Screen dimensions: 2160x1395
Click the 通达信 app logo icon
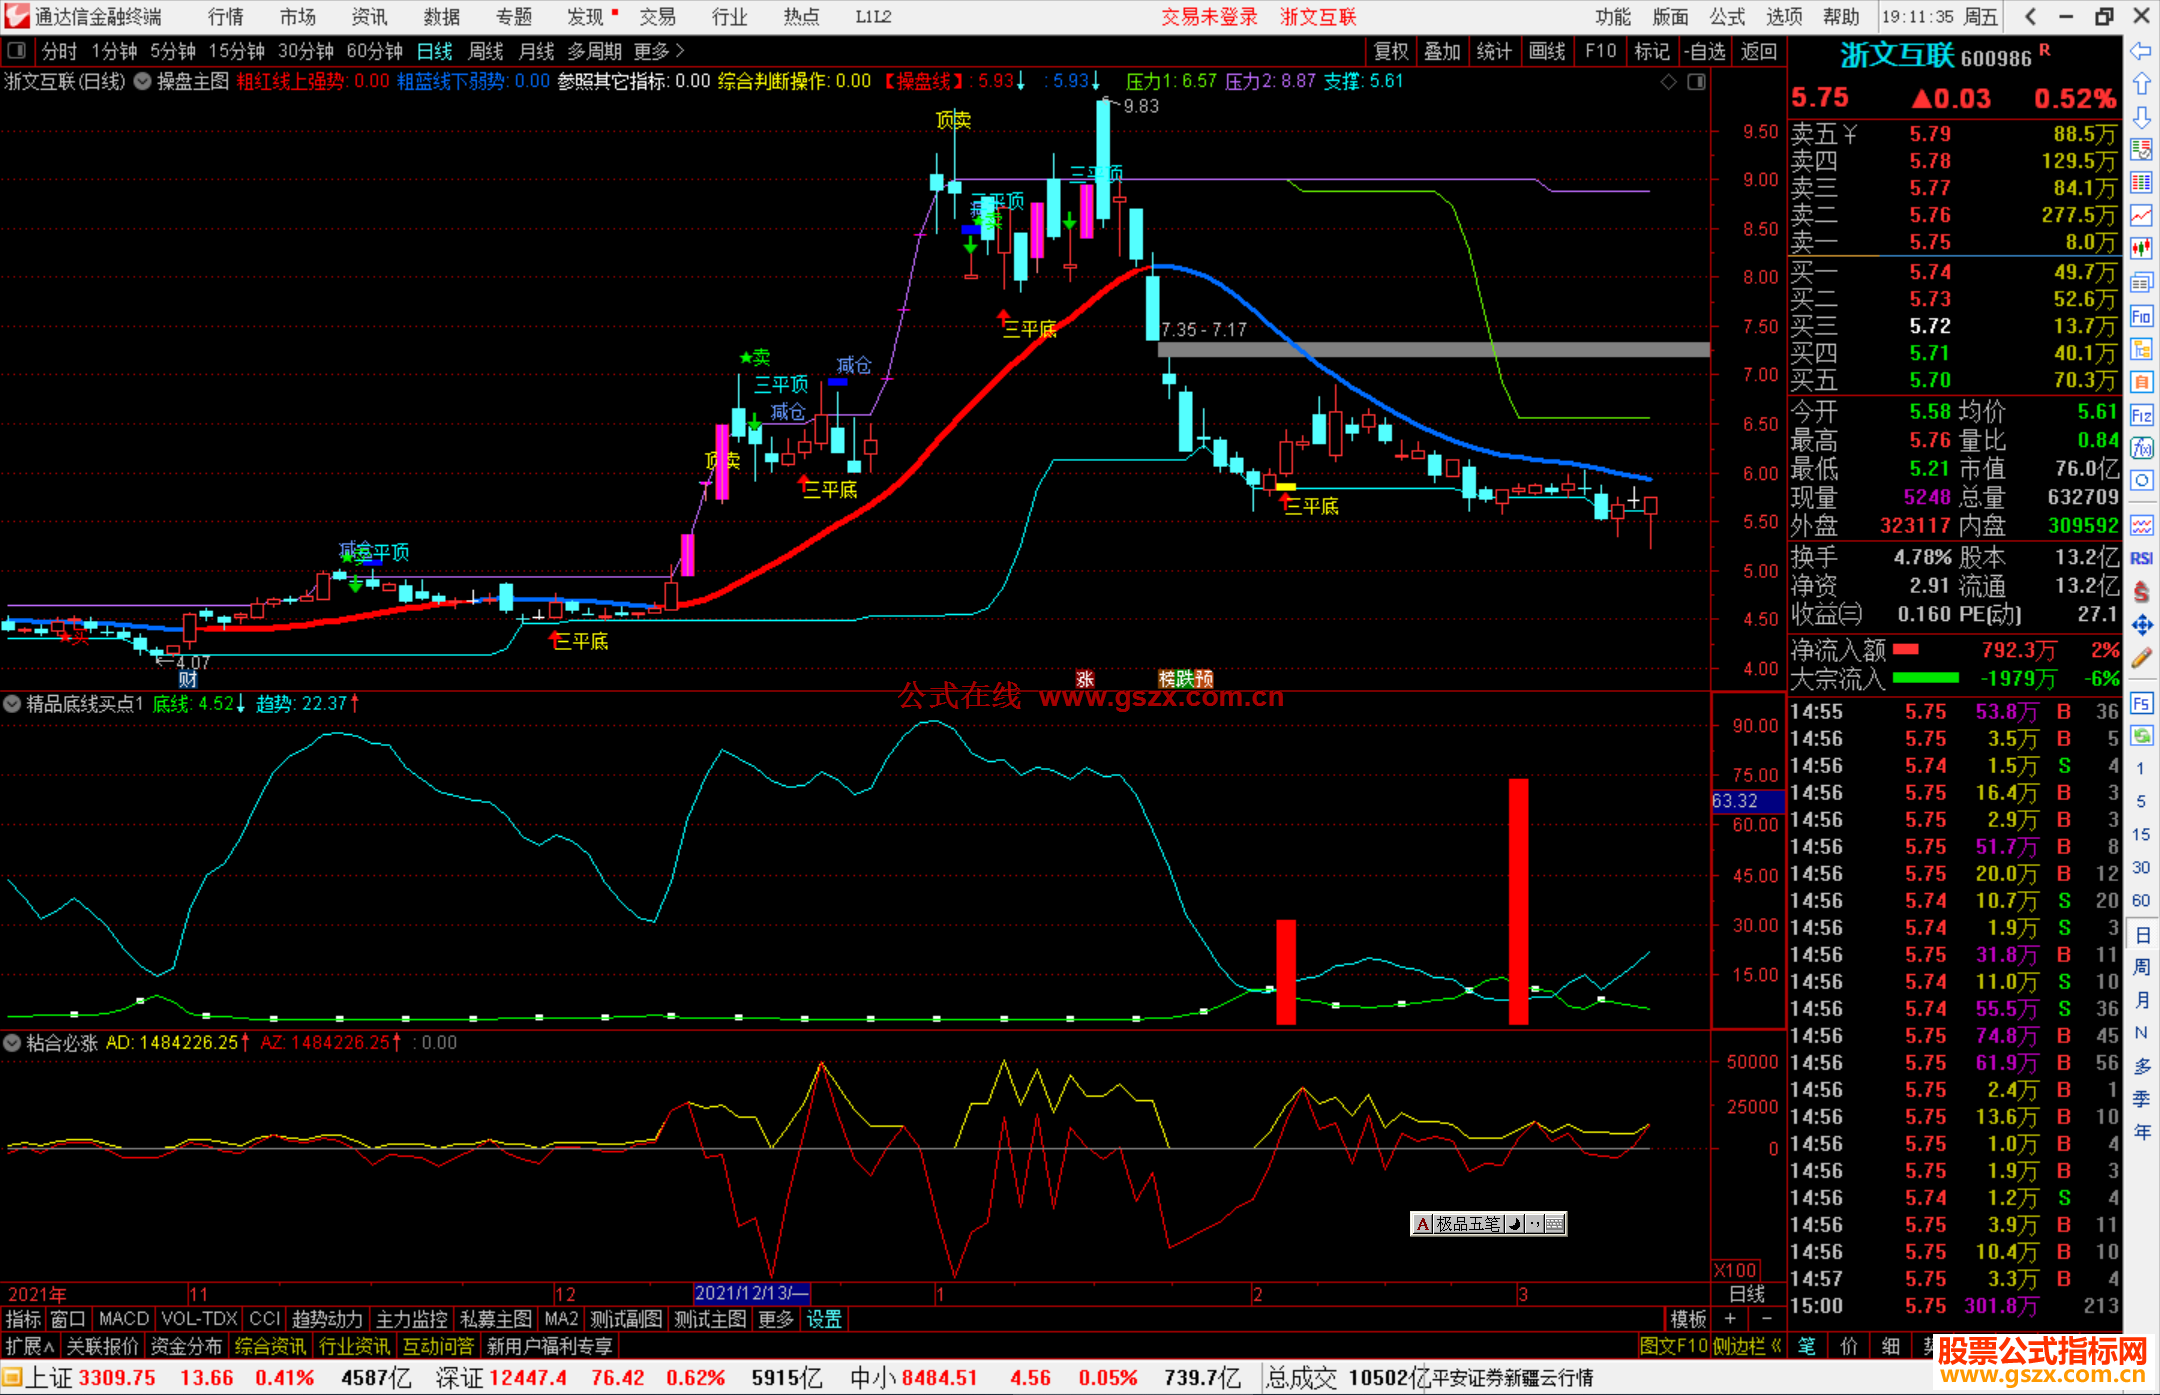click(x=17, y=16)
